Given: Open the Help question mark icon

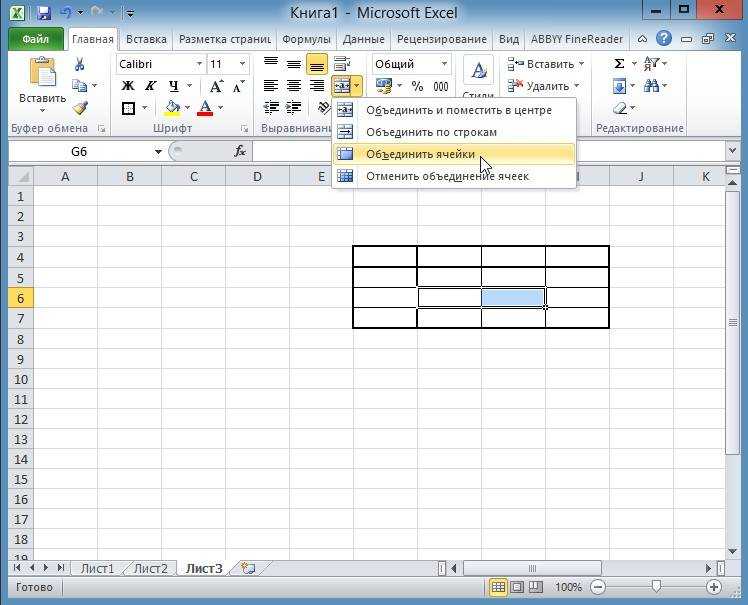Looking at the screenshot, I should [x=664, y=38].
